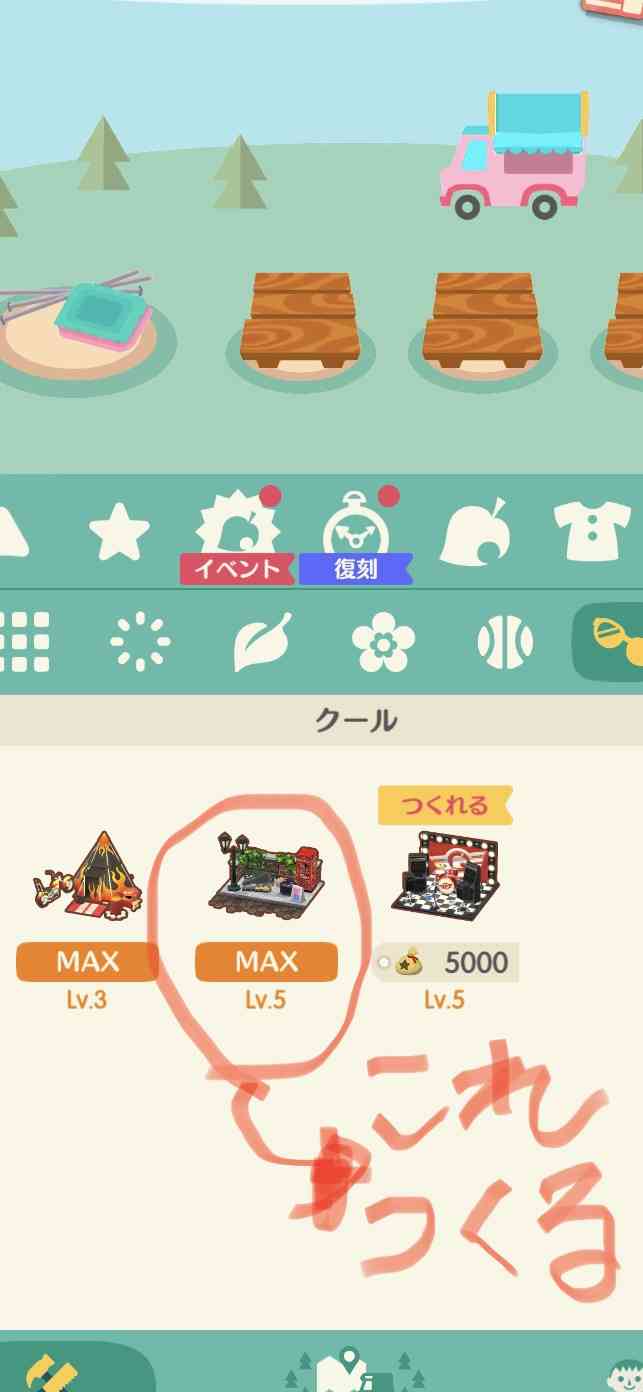Tap the MAX label under Lv.5 street amenity
The width and height of the screenshot is (643, 1392).
pyautogui.click(x=266, y=962)
